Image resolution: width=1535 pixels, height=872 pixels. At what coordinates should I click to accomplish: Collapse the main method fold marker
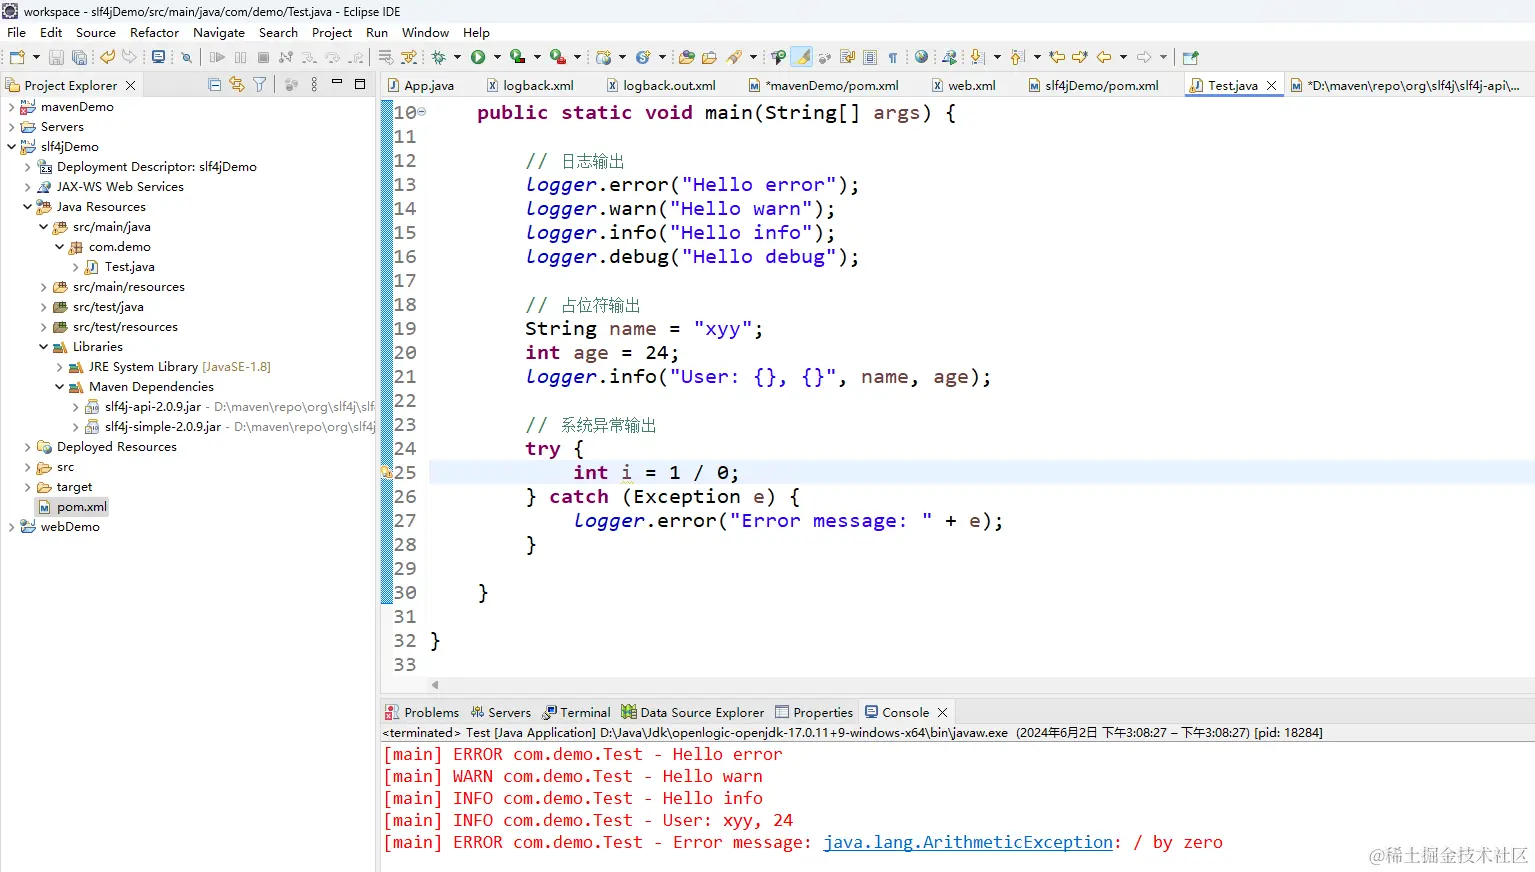coord(422,112)
